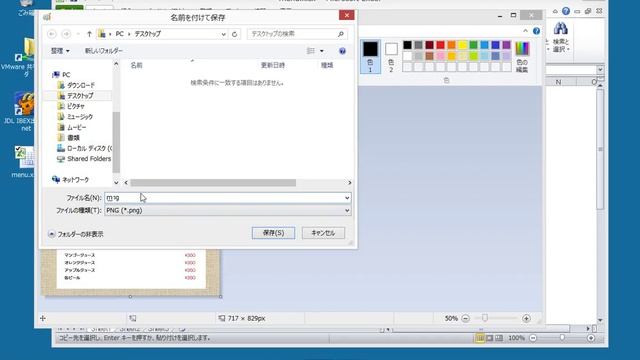The image size is (640, 360).
Task: Open menu.xlsx desktop icon
Action: 24,162
